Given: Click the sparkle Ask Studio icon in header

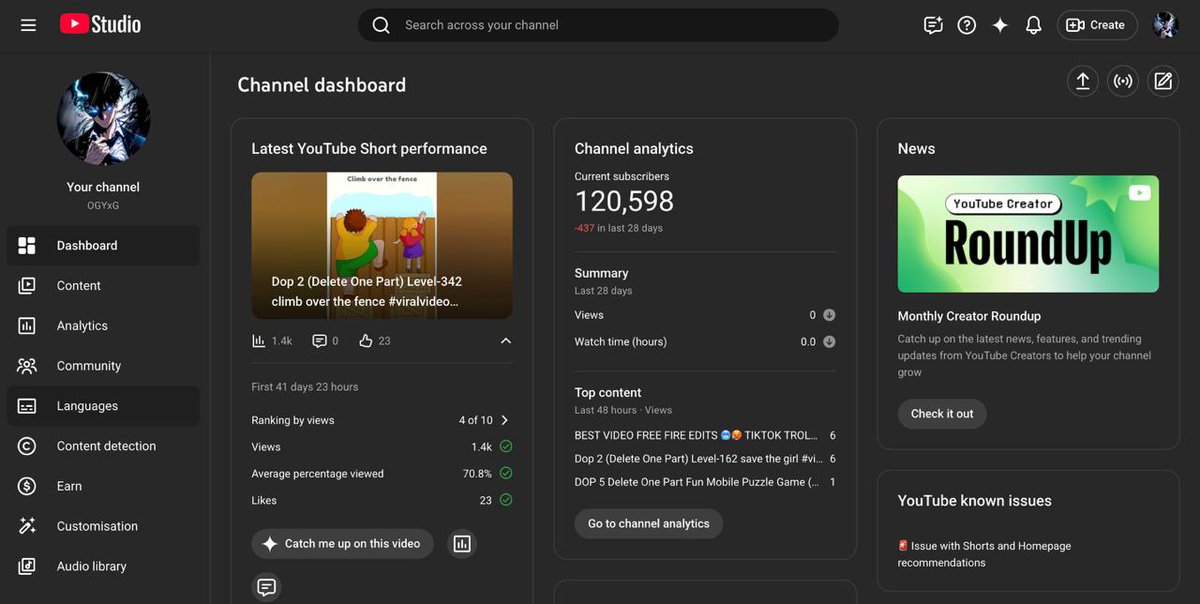Looking at the screenshot, I should coord(1000,25).
